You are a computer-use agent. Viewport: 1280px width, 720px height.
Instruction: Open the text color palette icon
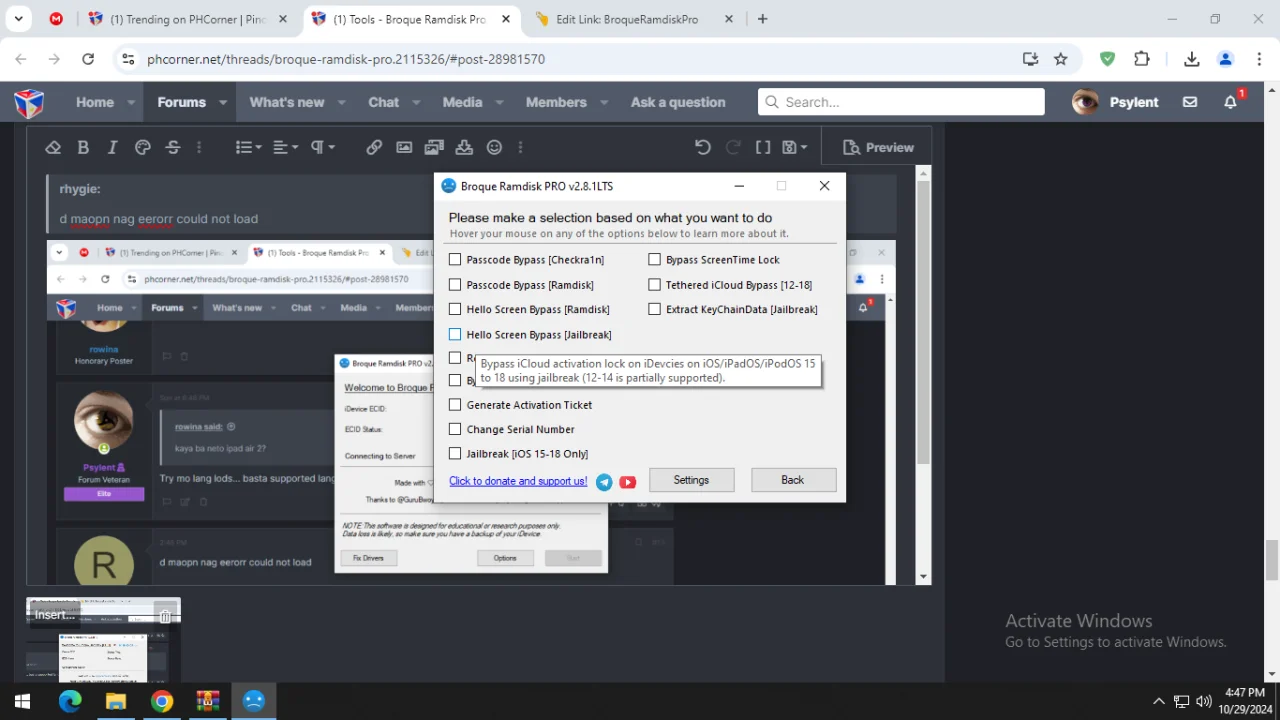pos(142,147)
